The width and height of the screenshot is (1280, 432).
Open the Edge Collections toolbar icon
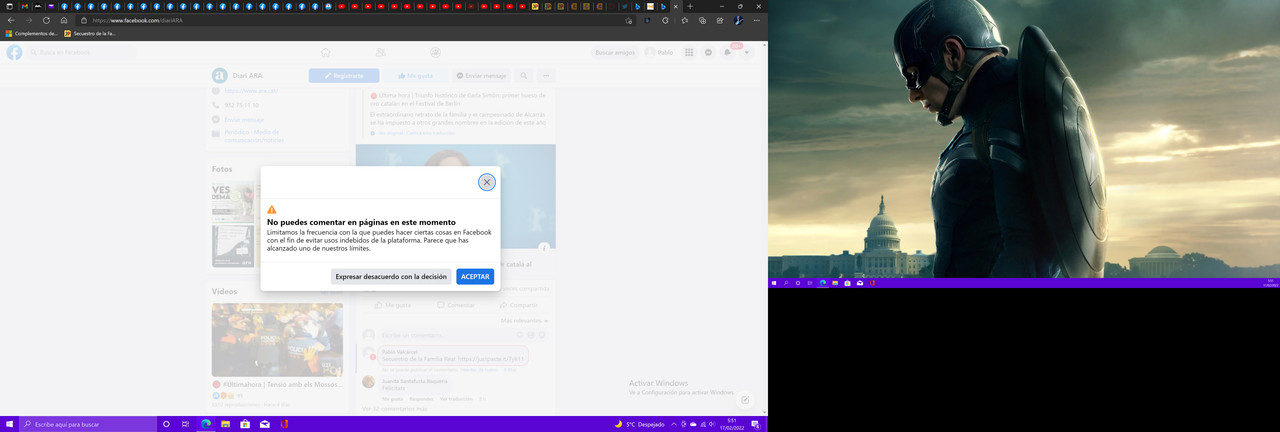click(702, 20)
